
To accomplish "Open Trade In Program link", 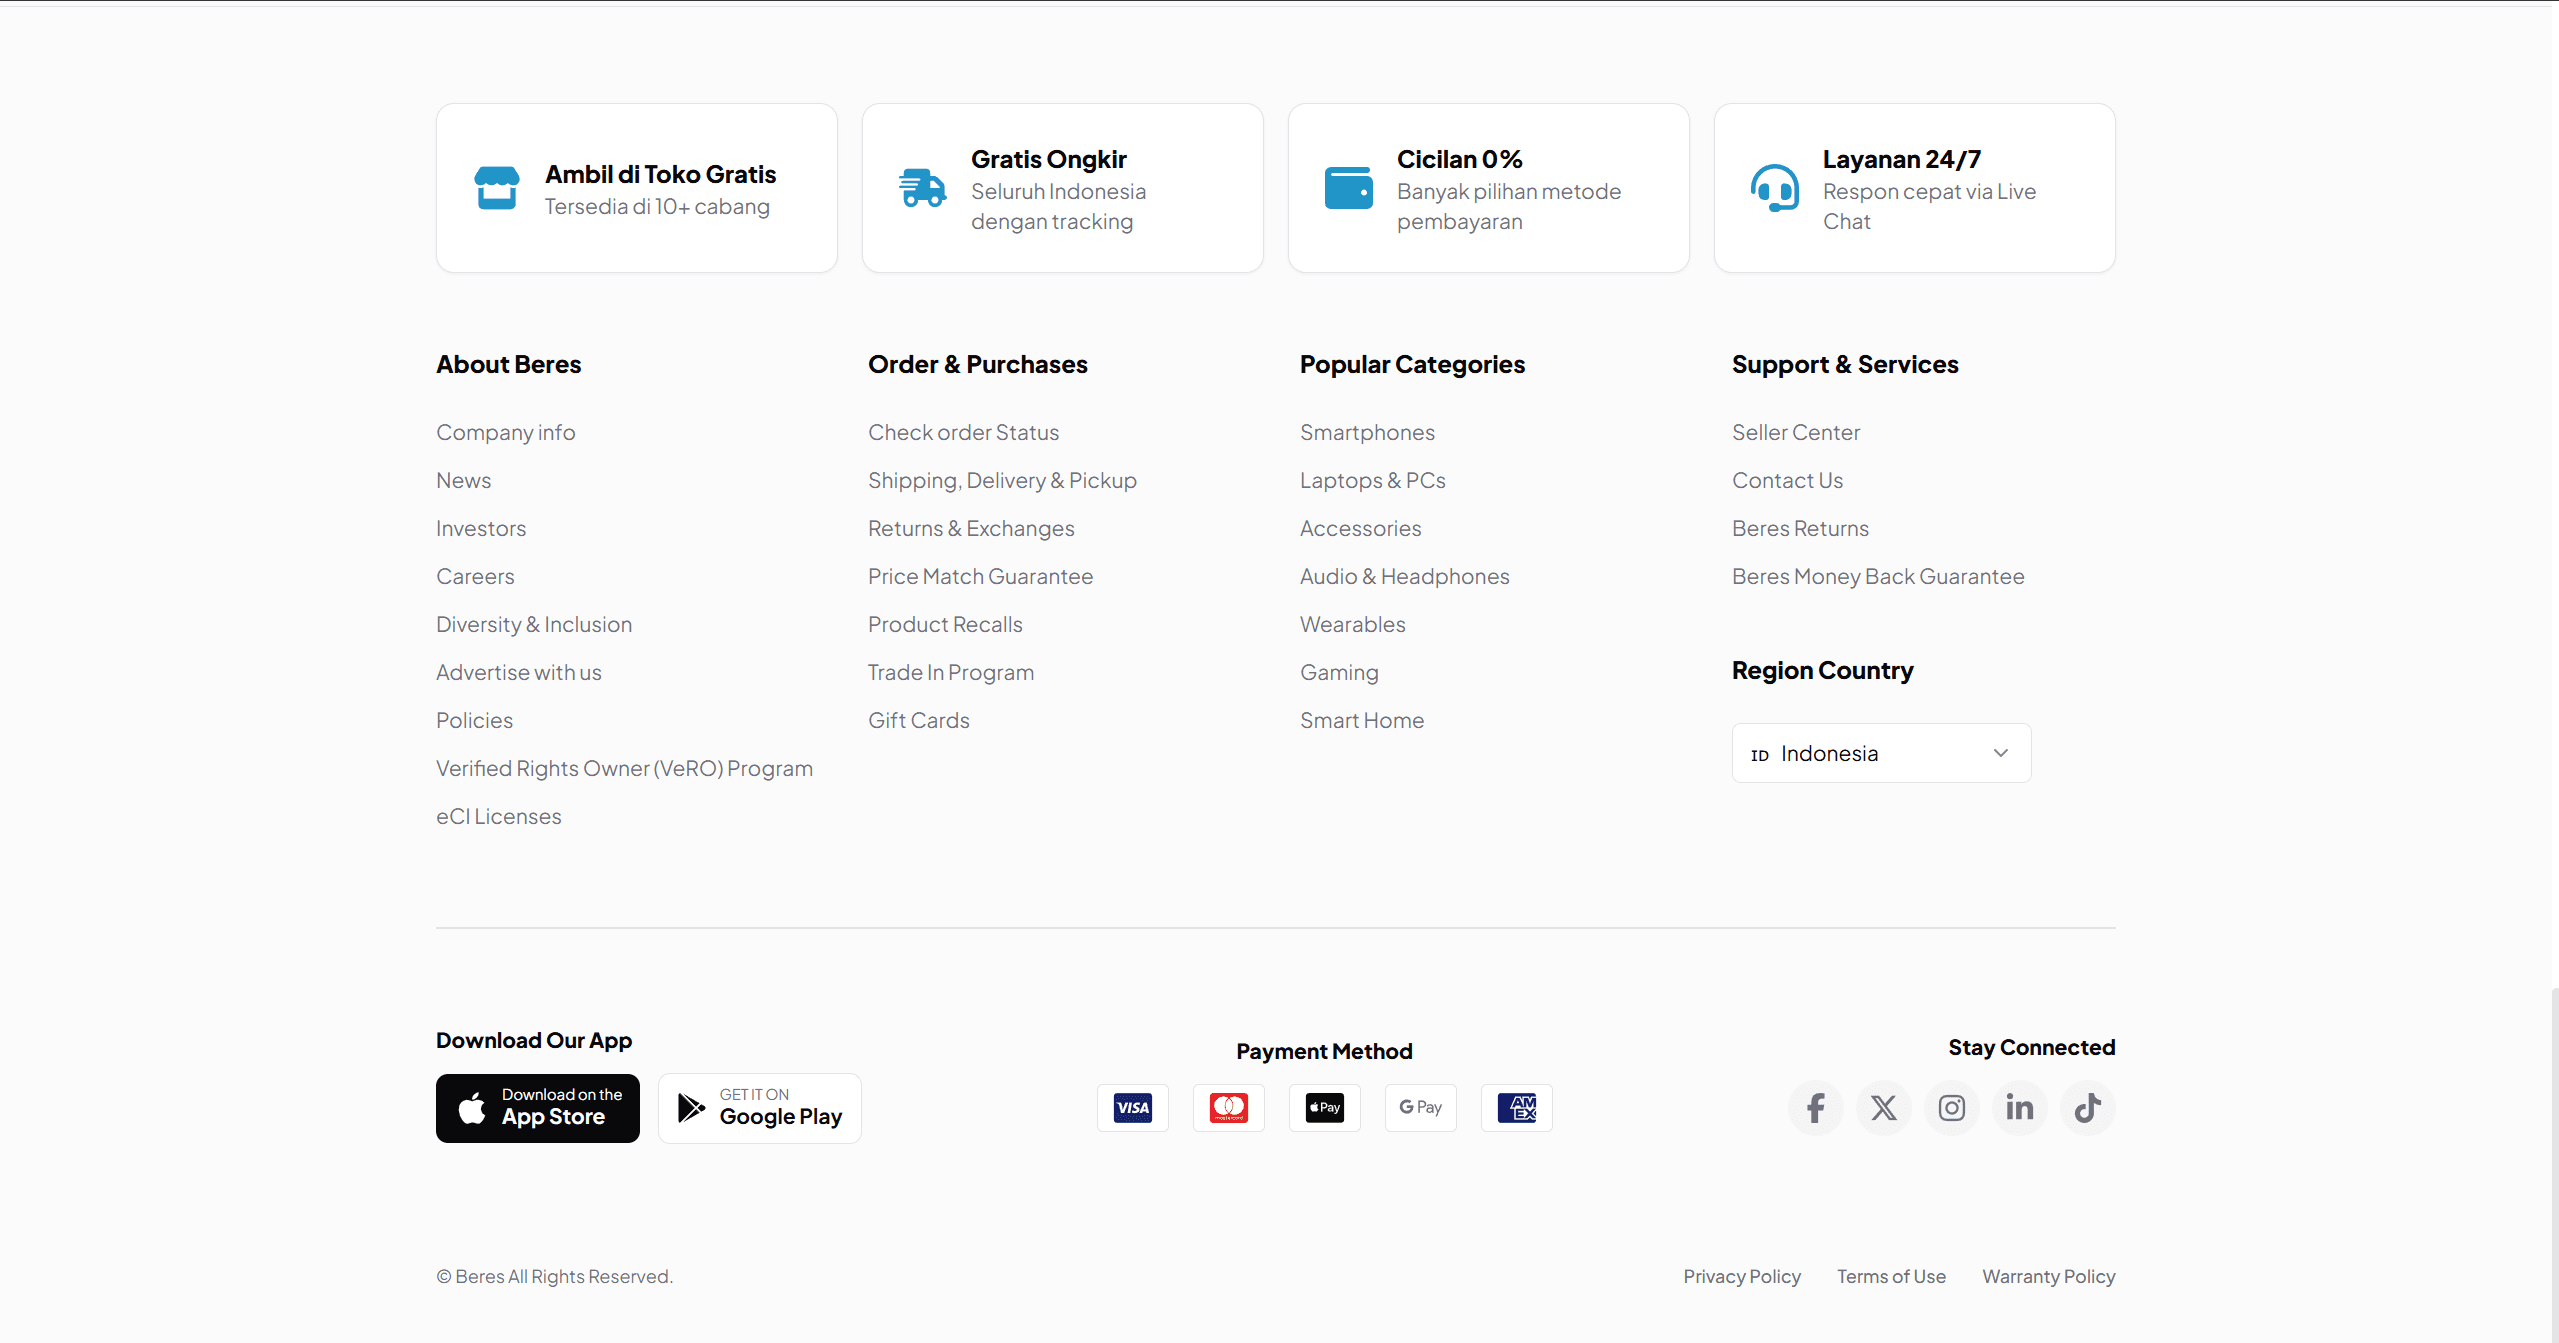I will click(x=951, y=673).
